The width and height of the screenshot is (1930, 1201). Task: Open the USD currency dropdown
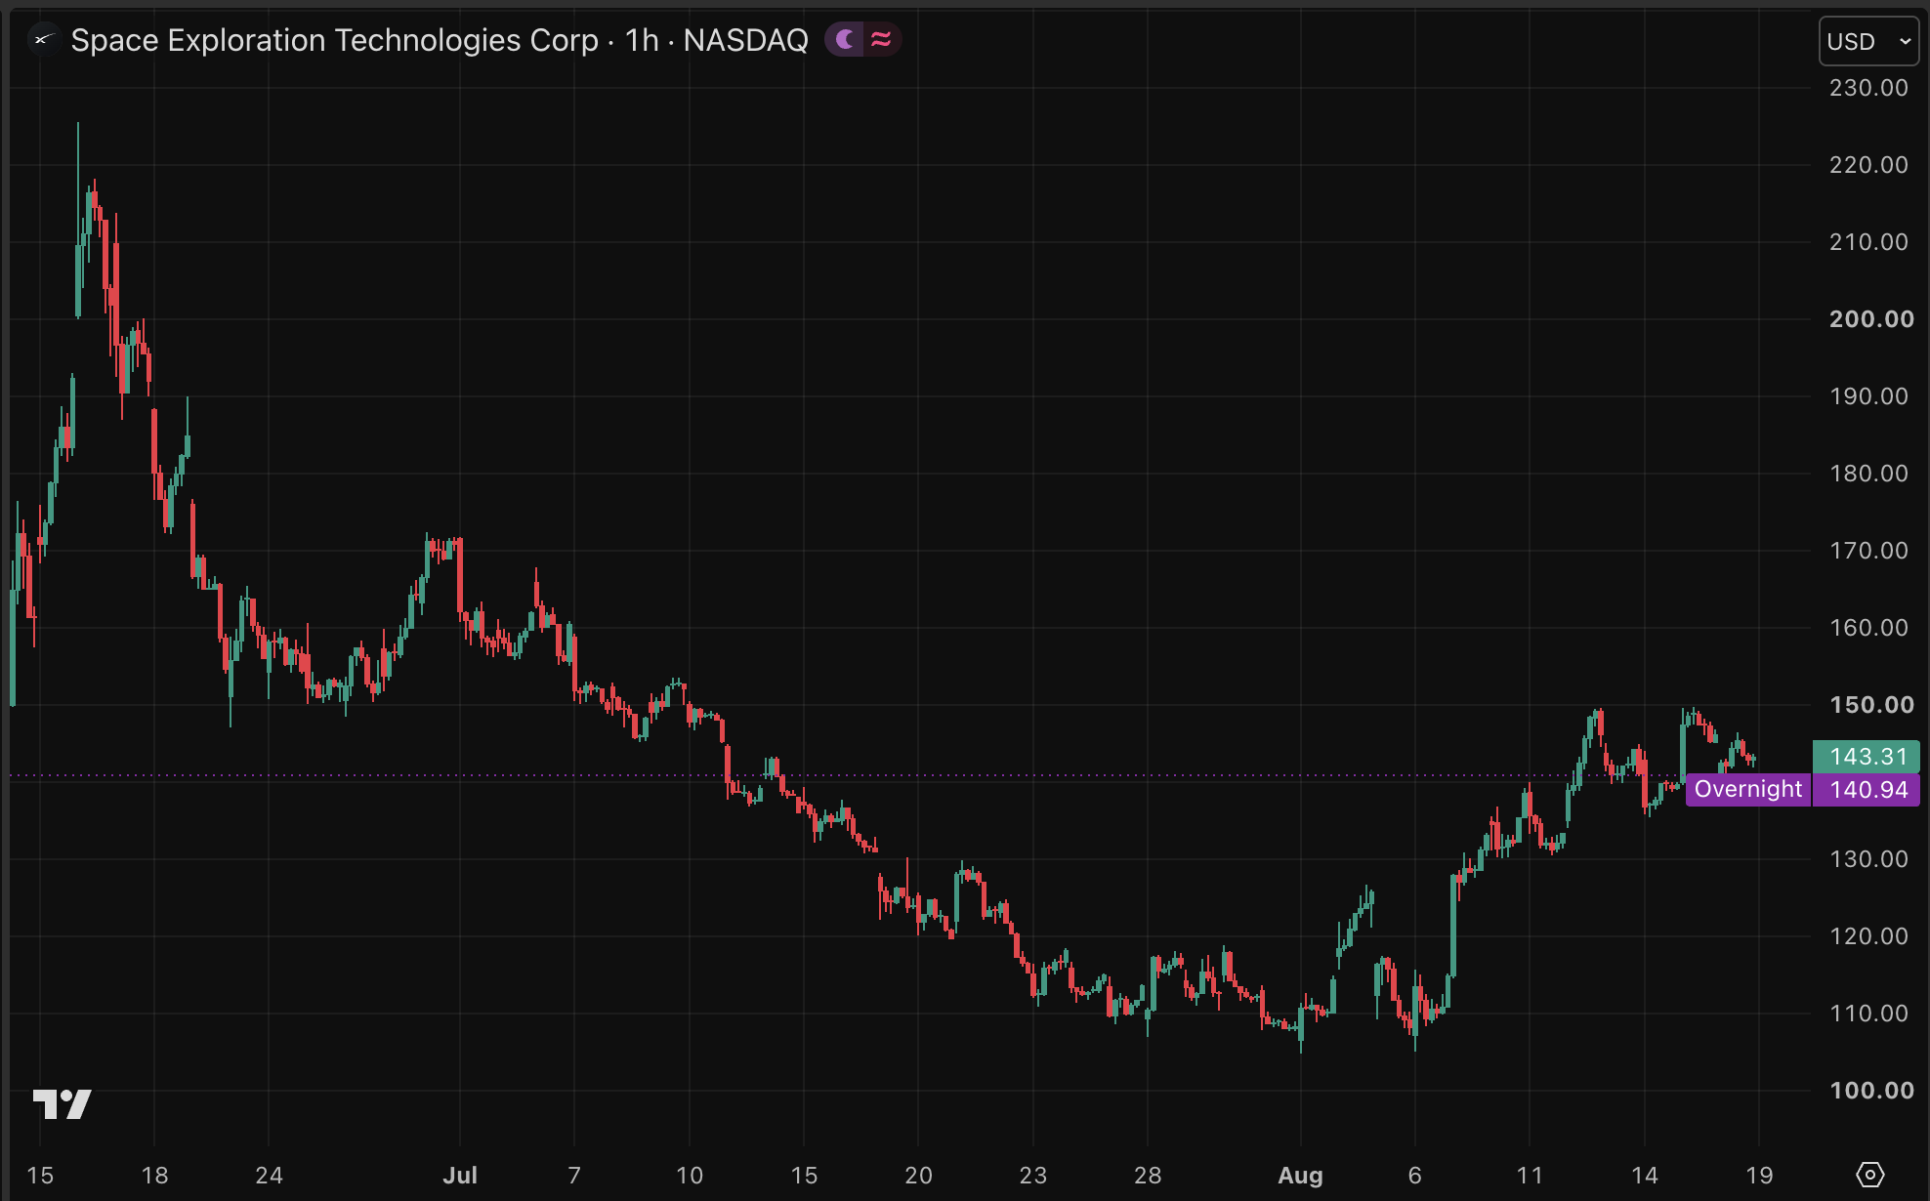[1868, 41]
